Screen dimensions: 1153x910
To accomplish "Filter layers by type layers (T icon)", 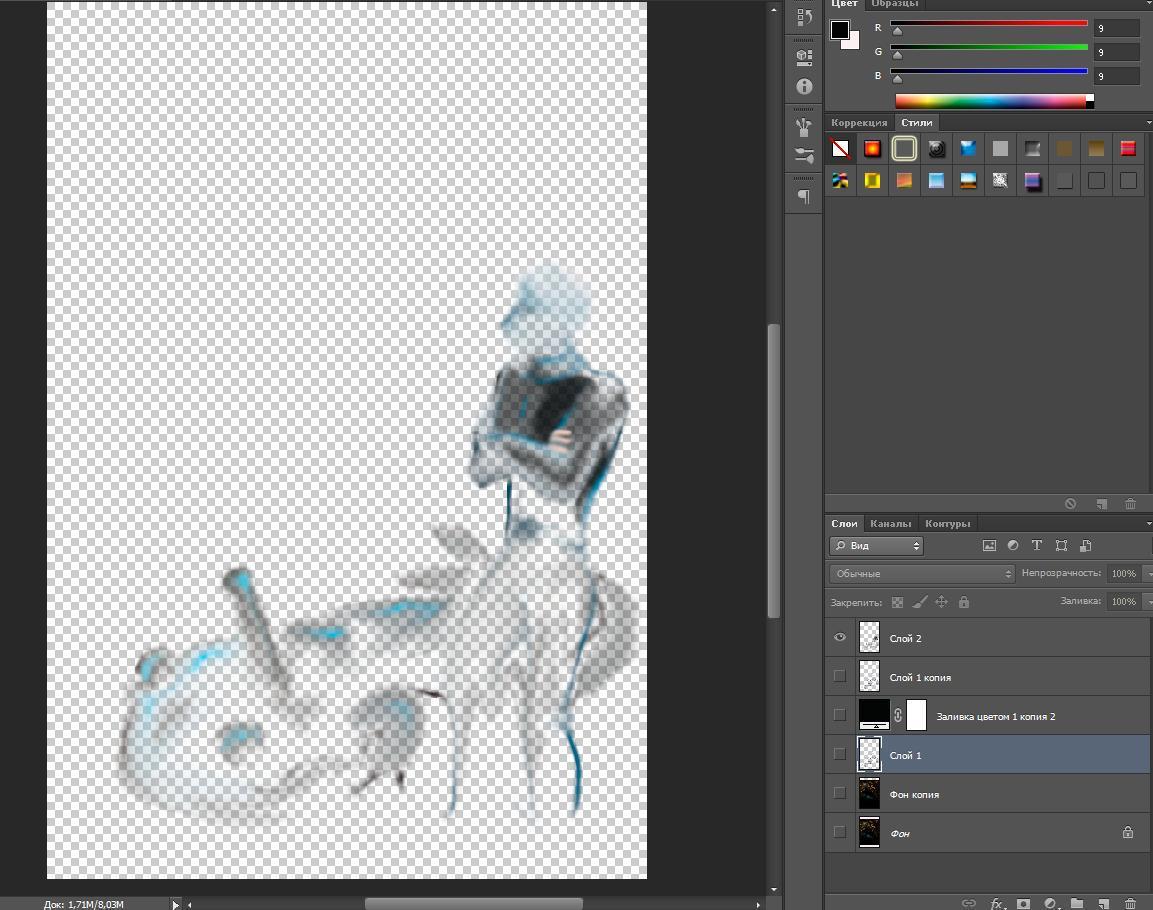I will click(1037, 546).
